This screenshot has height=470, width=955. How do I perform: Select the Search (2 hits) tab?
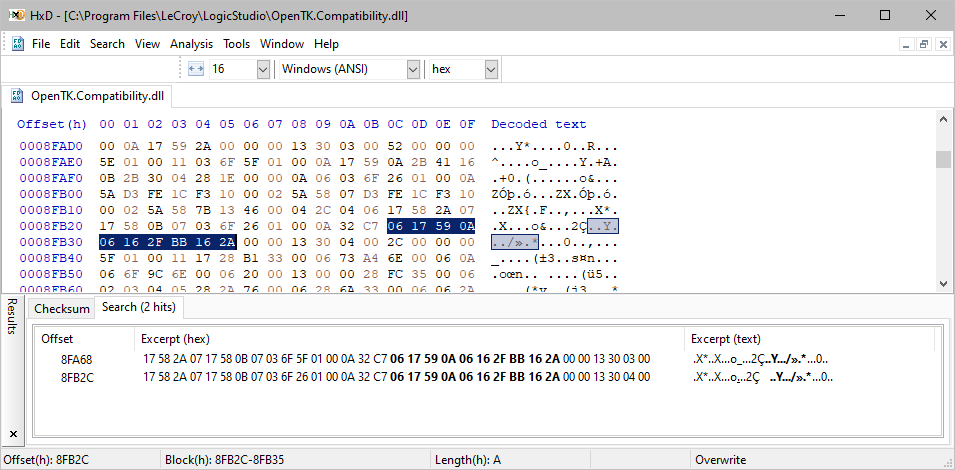139,307
